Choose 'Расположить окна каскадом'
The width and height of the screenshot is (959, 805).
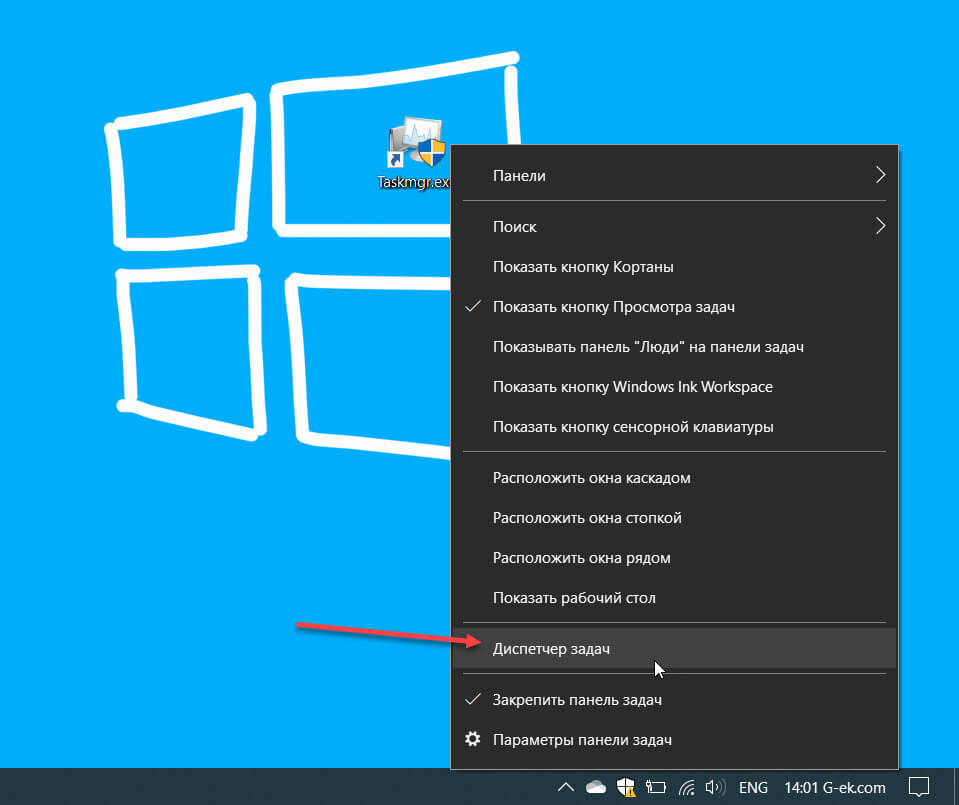[x=591, y=478]
